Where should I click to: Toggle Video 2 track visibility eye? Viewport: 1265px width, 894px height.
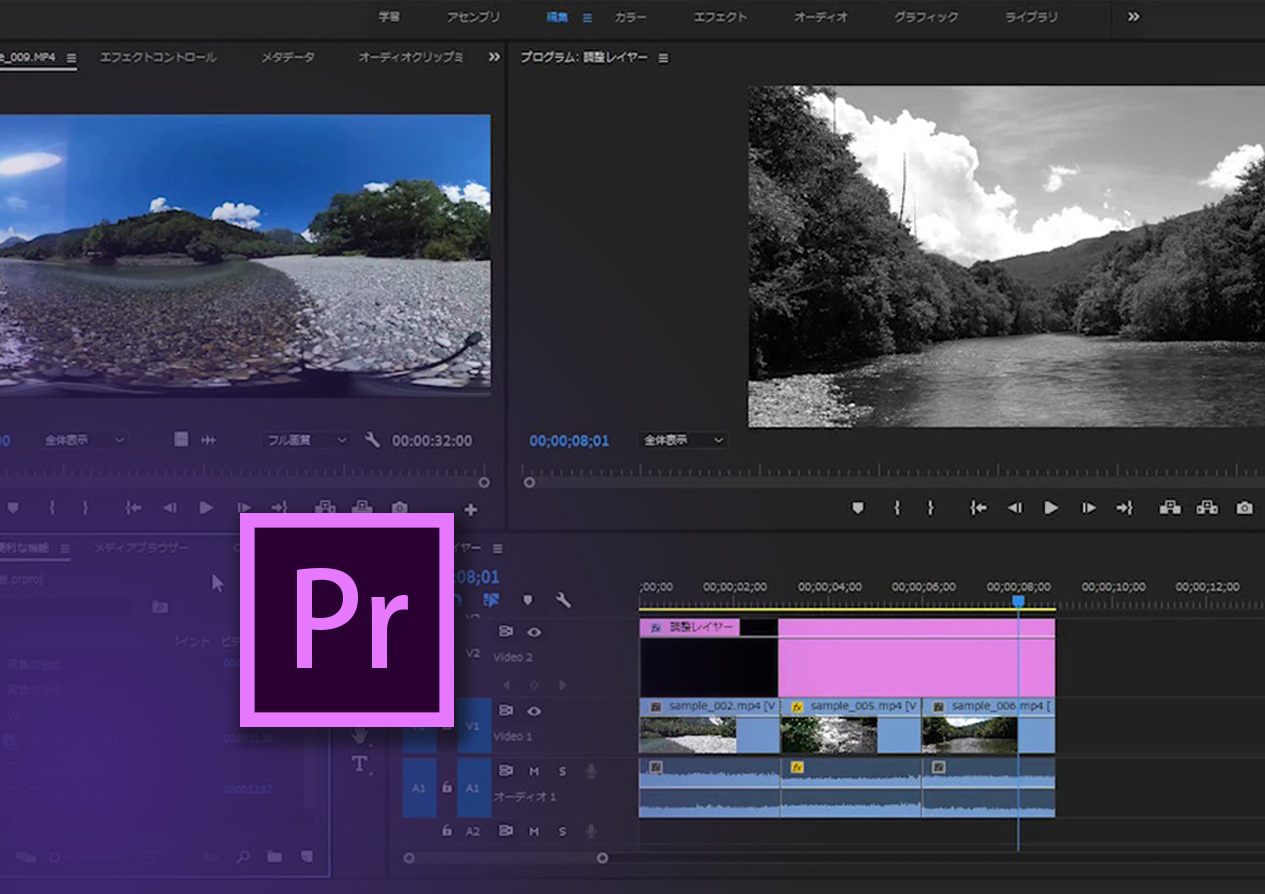[x=534, y=632]
